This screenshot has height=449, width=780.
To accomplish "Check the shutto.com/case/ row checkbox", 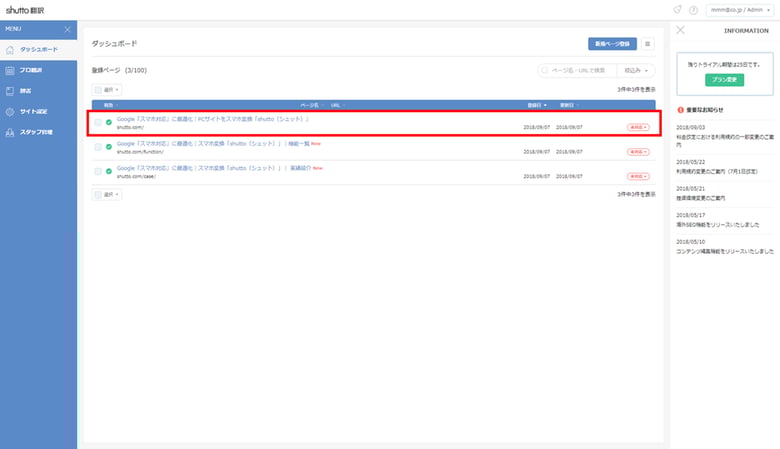I will (98, 172).
